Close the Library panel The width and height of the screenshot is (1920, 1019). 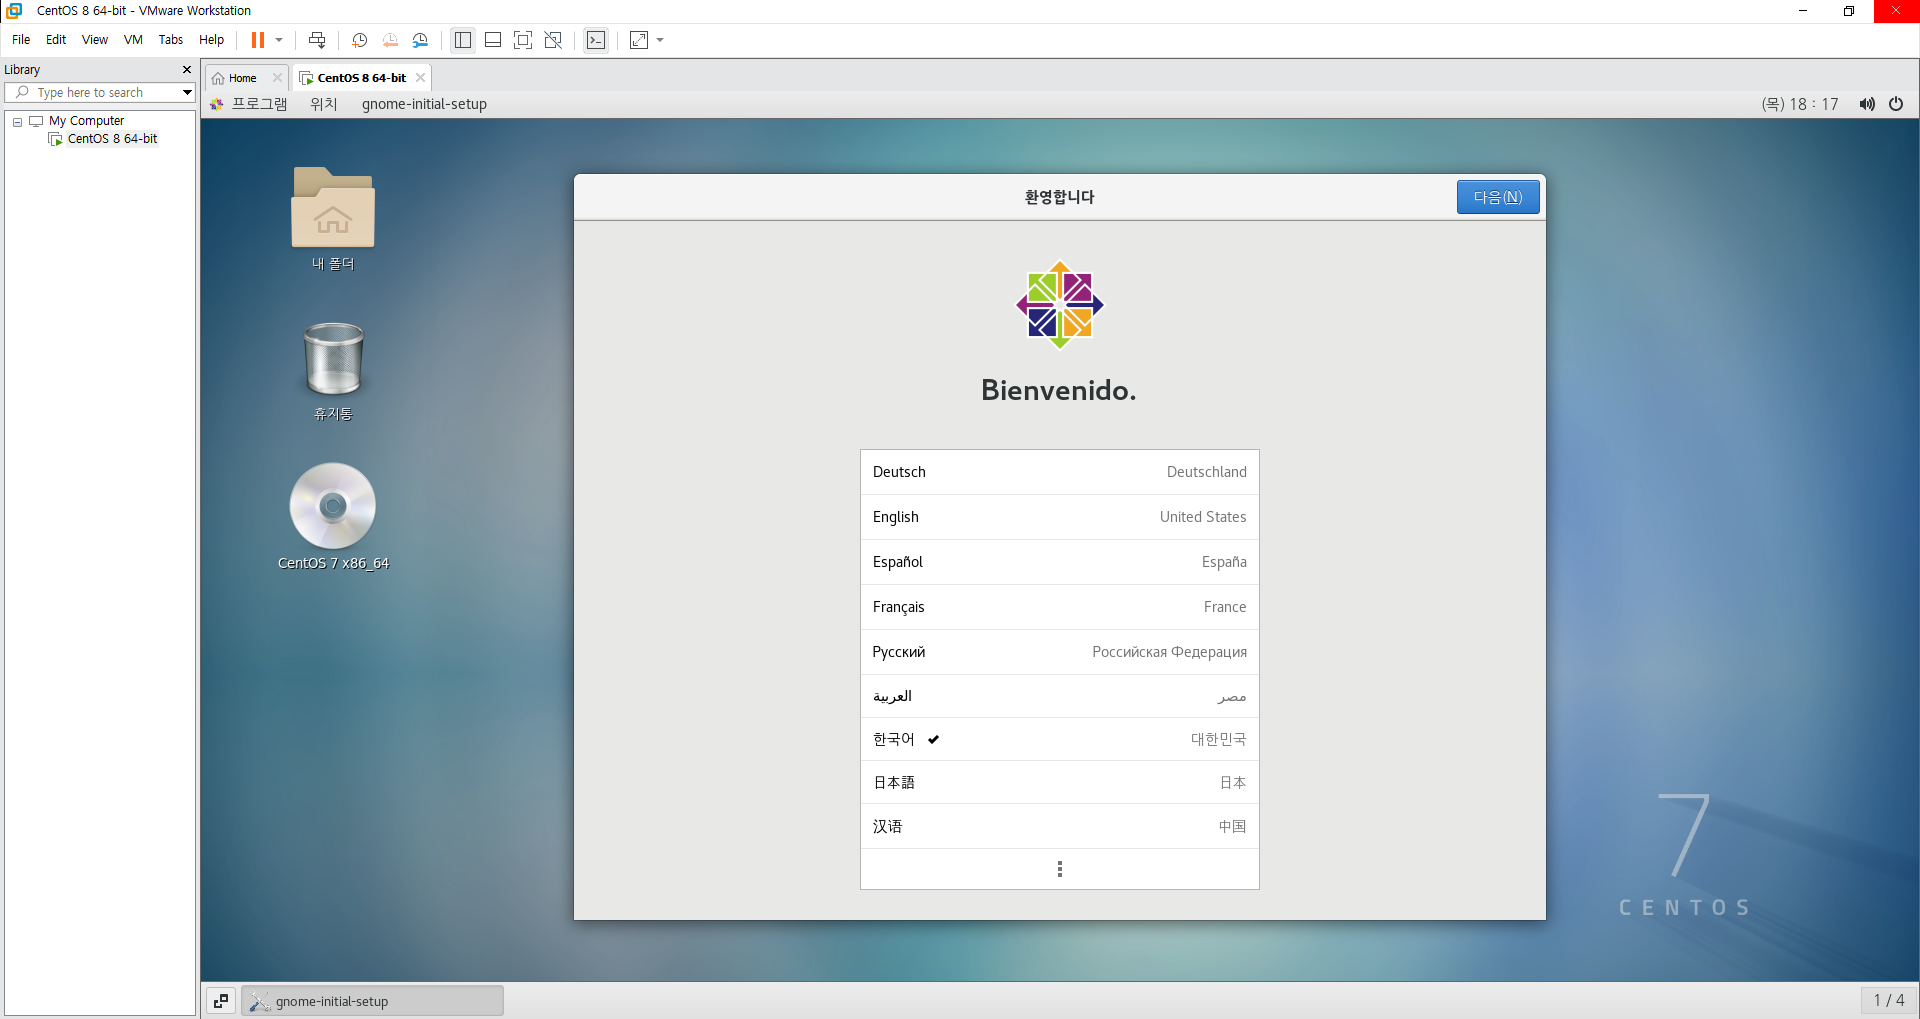coord(186,70)
